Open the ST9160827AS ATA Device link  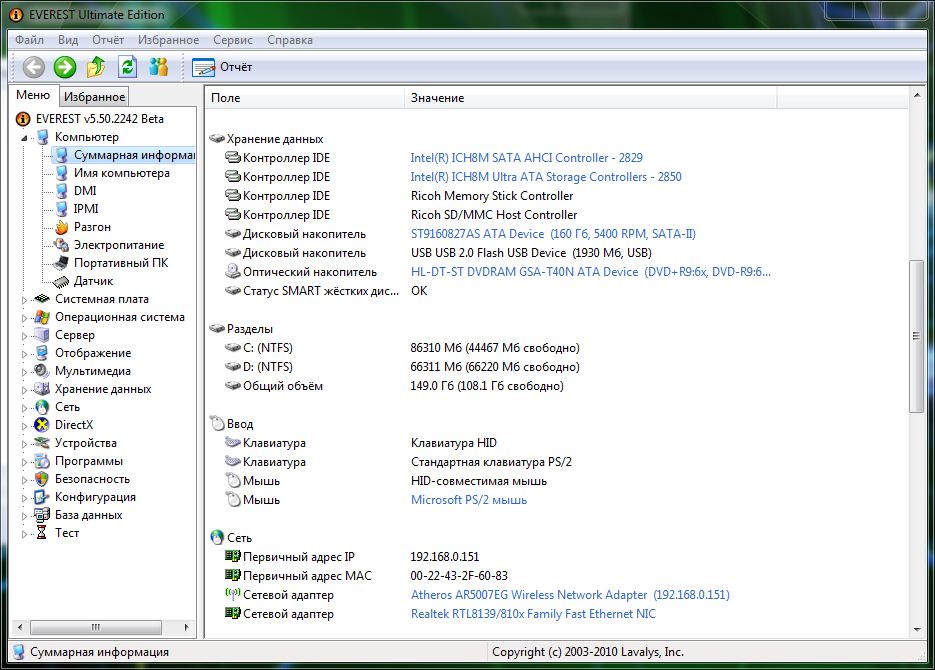(553, 234)
